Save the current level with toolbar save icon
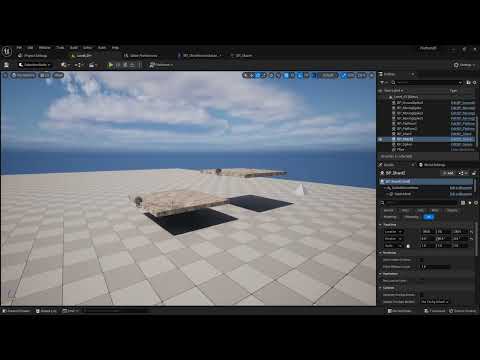Viewport: 480px width, 360px height. click(6, 65)
